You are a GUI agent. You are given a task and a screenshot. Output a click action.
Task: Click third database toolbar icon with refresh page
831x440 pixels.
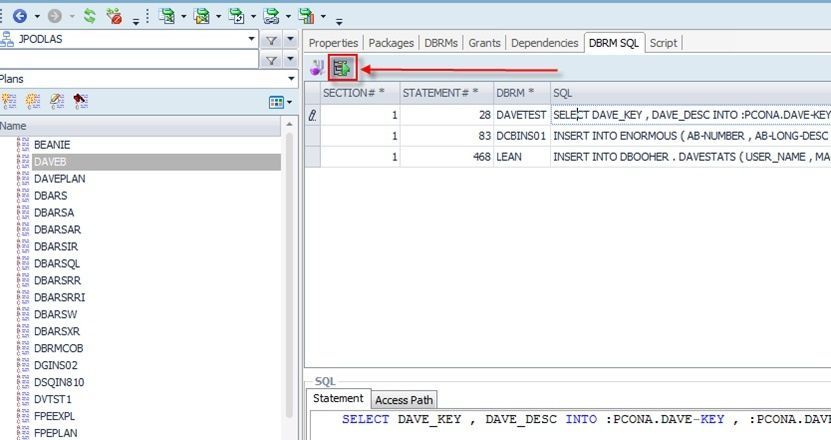pos(236,16)
